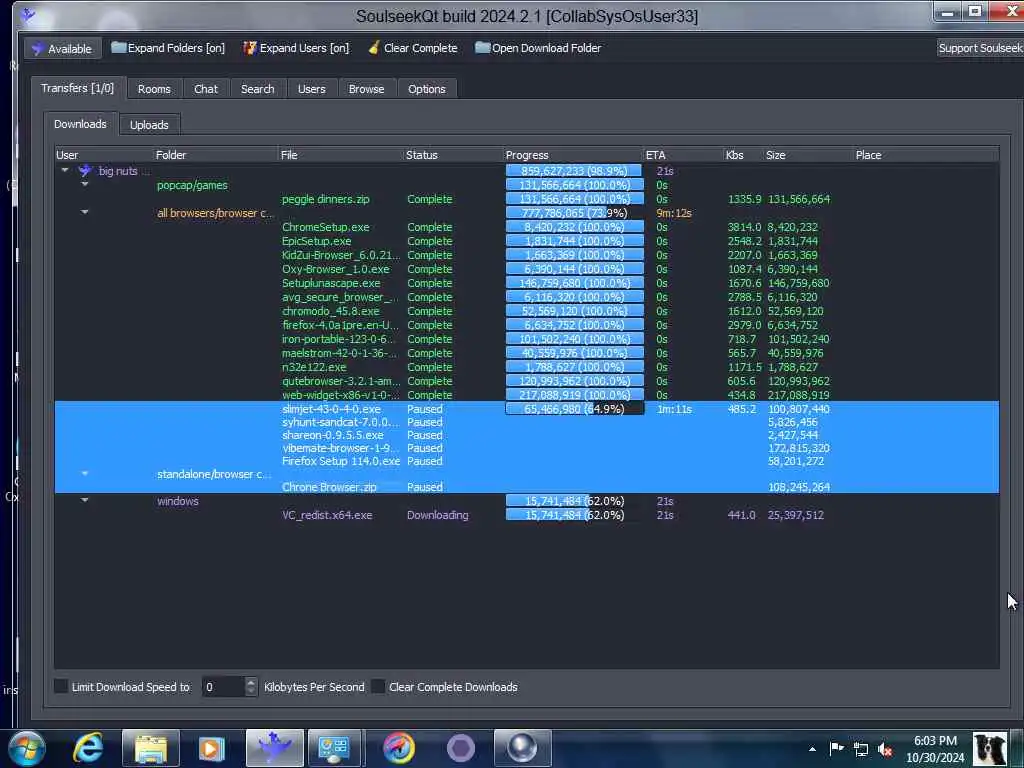The image size is (1024, 768).
Task: Click the bird icon next to big nuts
Action: pyautogui.click(x=85, y=171)
